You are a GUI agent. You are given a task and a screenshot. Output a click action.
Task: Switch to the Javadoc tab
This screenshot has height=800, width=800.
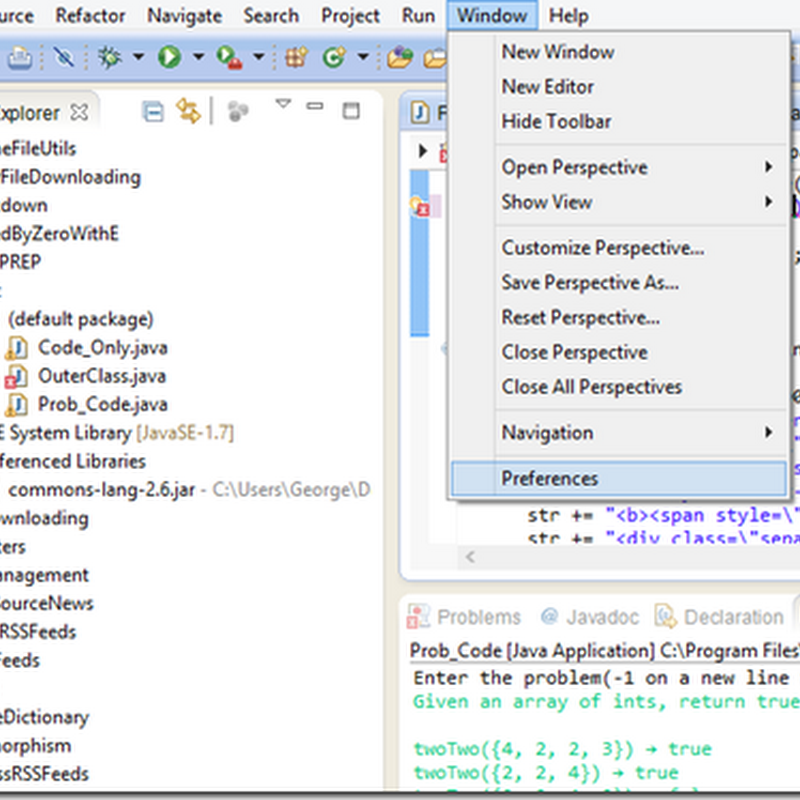[590, 617]
